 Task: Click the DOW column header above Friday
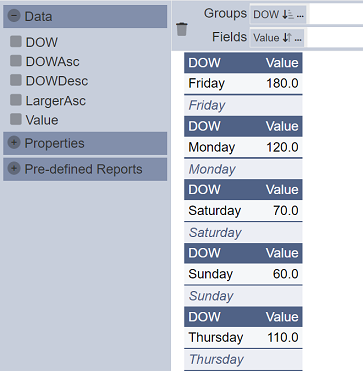pyautogui.click(x=204, y=63)
